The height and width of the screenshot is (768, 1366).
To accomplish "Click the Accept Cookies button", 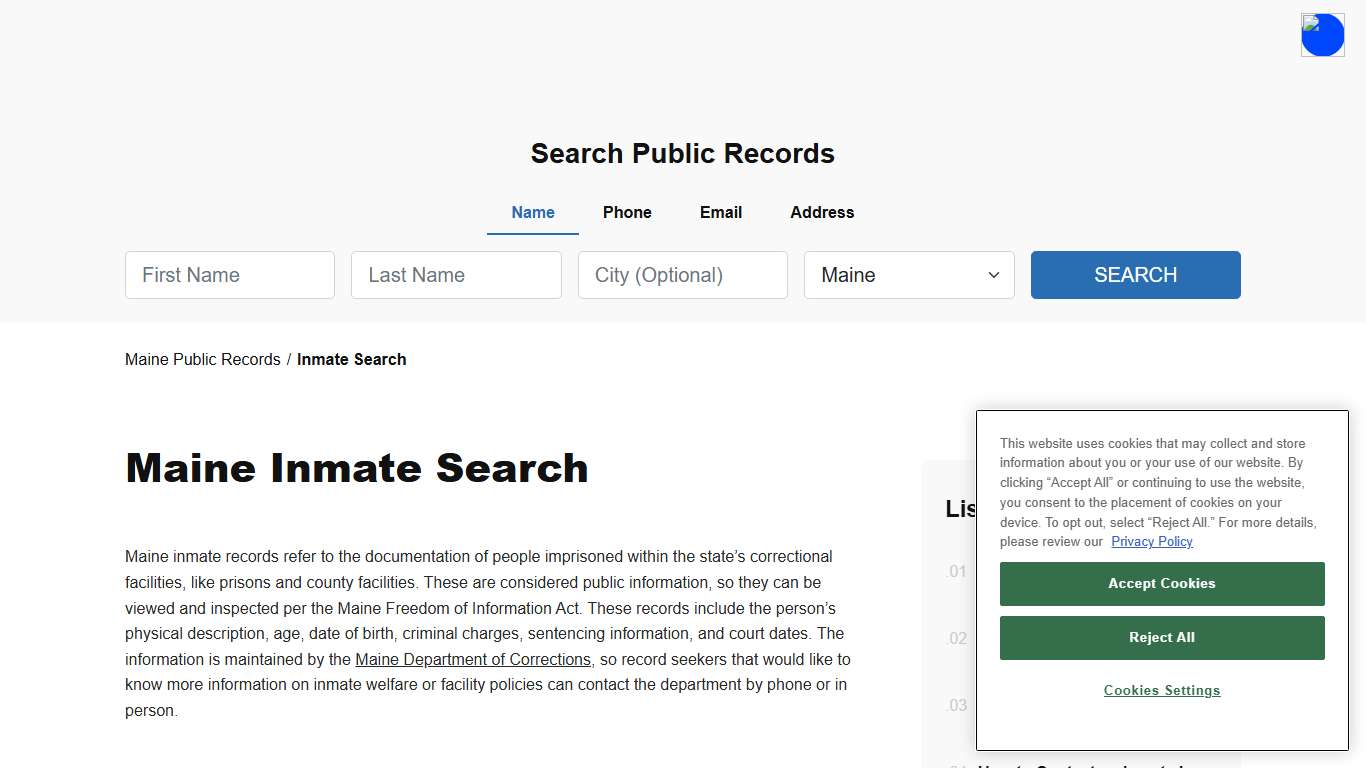I will tap(1161, 583).
